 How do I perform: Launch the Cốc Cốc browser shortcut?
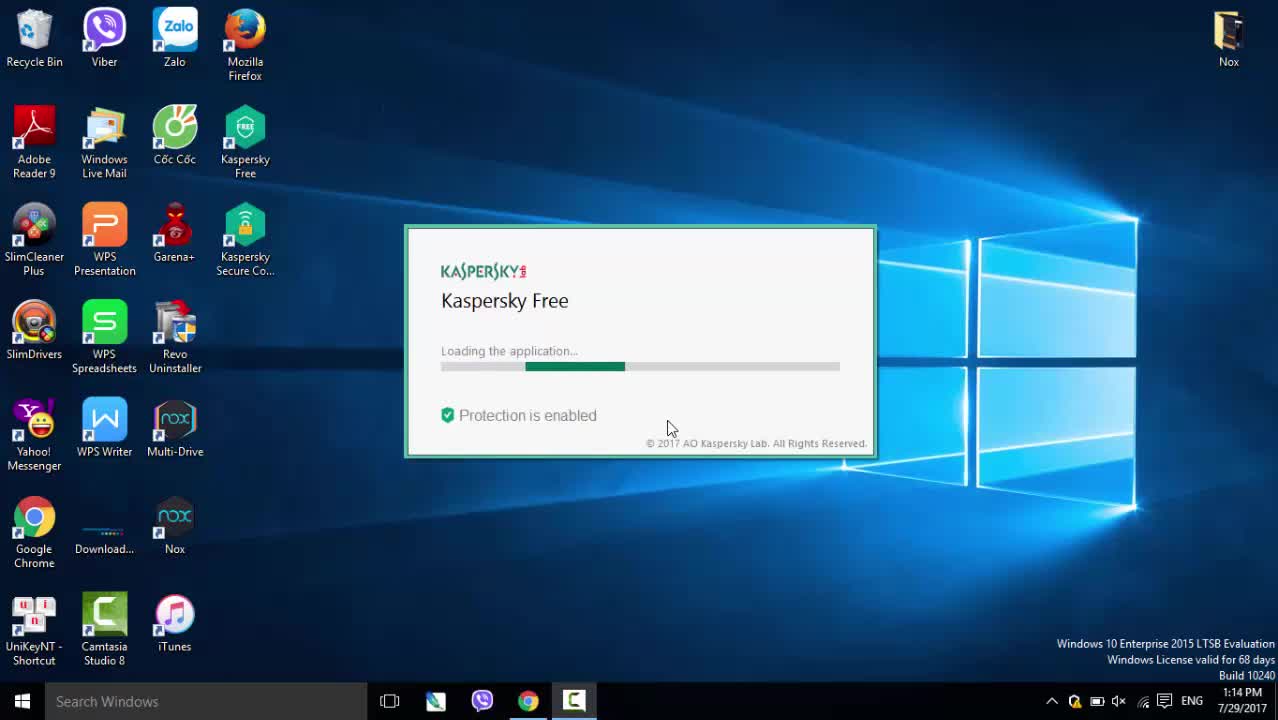(x=175, y=136)
